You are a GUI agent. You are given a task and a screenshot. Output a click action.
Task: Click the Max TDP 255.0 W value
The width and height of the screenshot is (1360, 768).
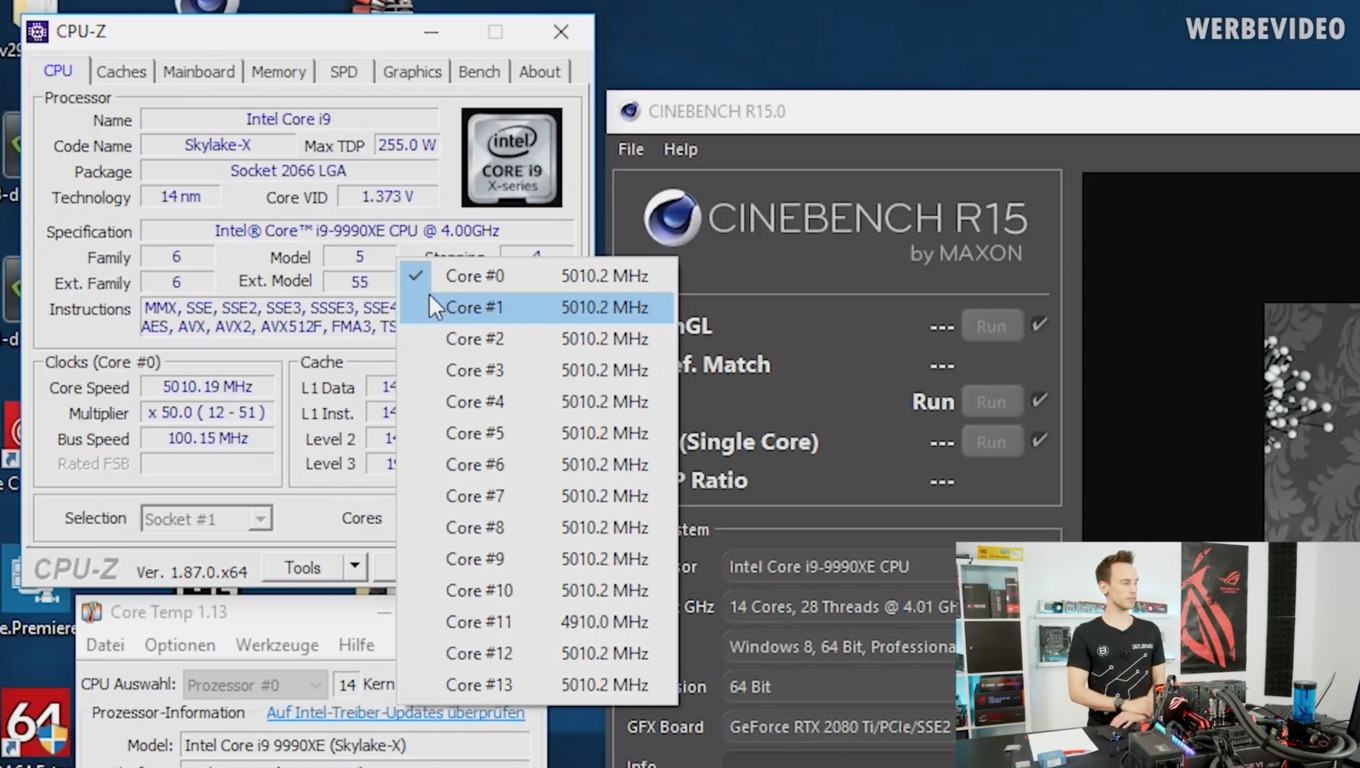[x=406, y=145]
